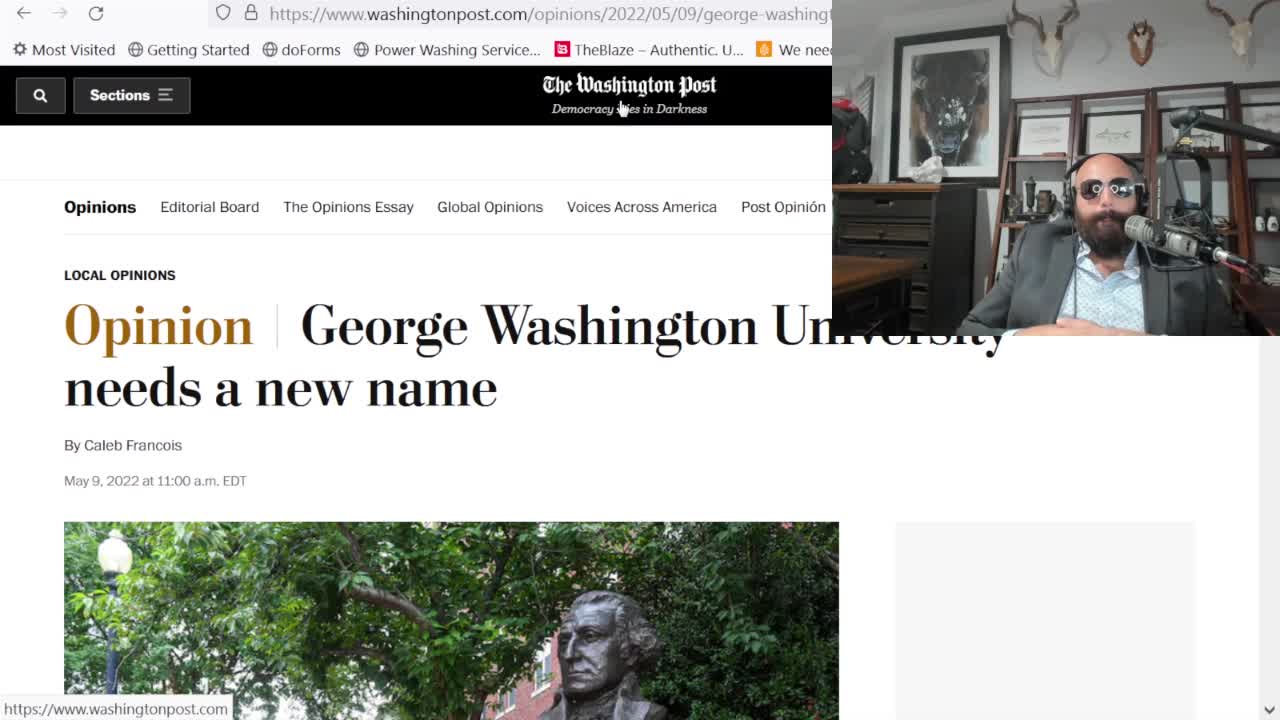Viewport: 1280px width, 720px height.
Task: Click the shield tracking protection icon
Action: pos(223,13)
